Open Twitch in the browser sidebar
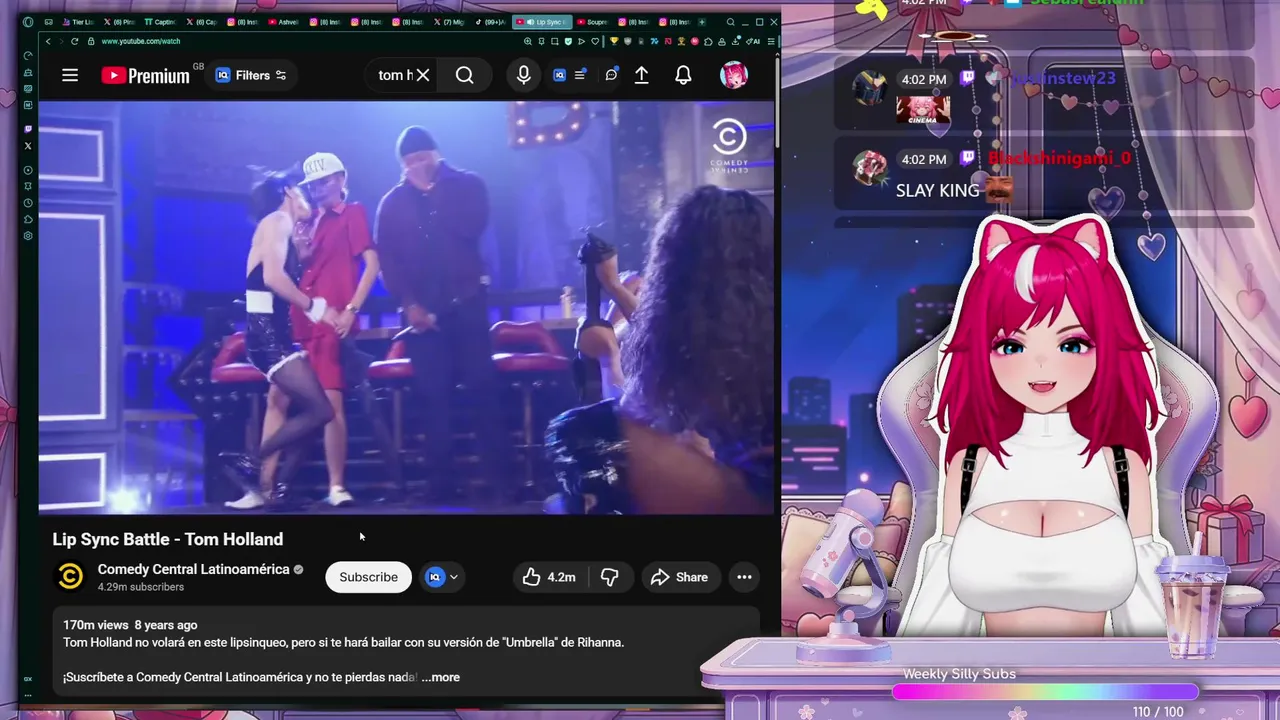Screen dimensions: 1280x720 (x=28, y=129)
